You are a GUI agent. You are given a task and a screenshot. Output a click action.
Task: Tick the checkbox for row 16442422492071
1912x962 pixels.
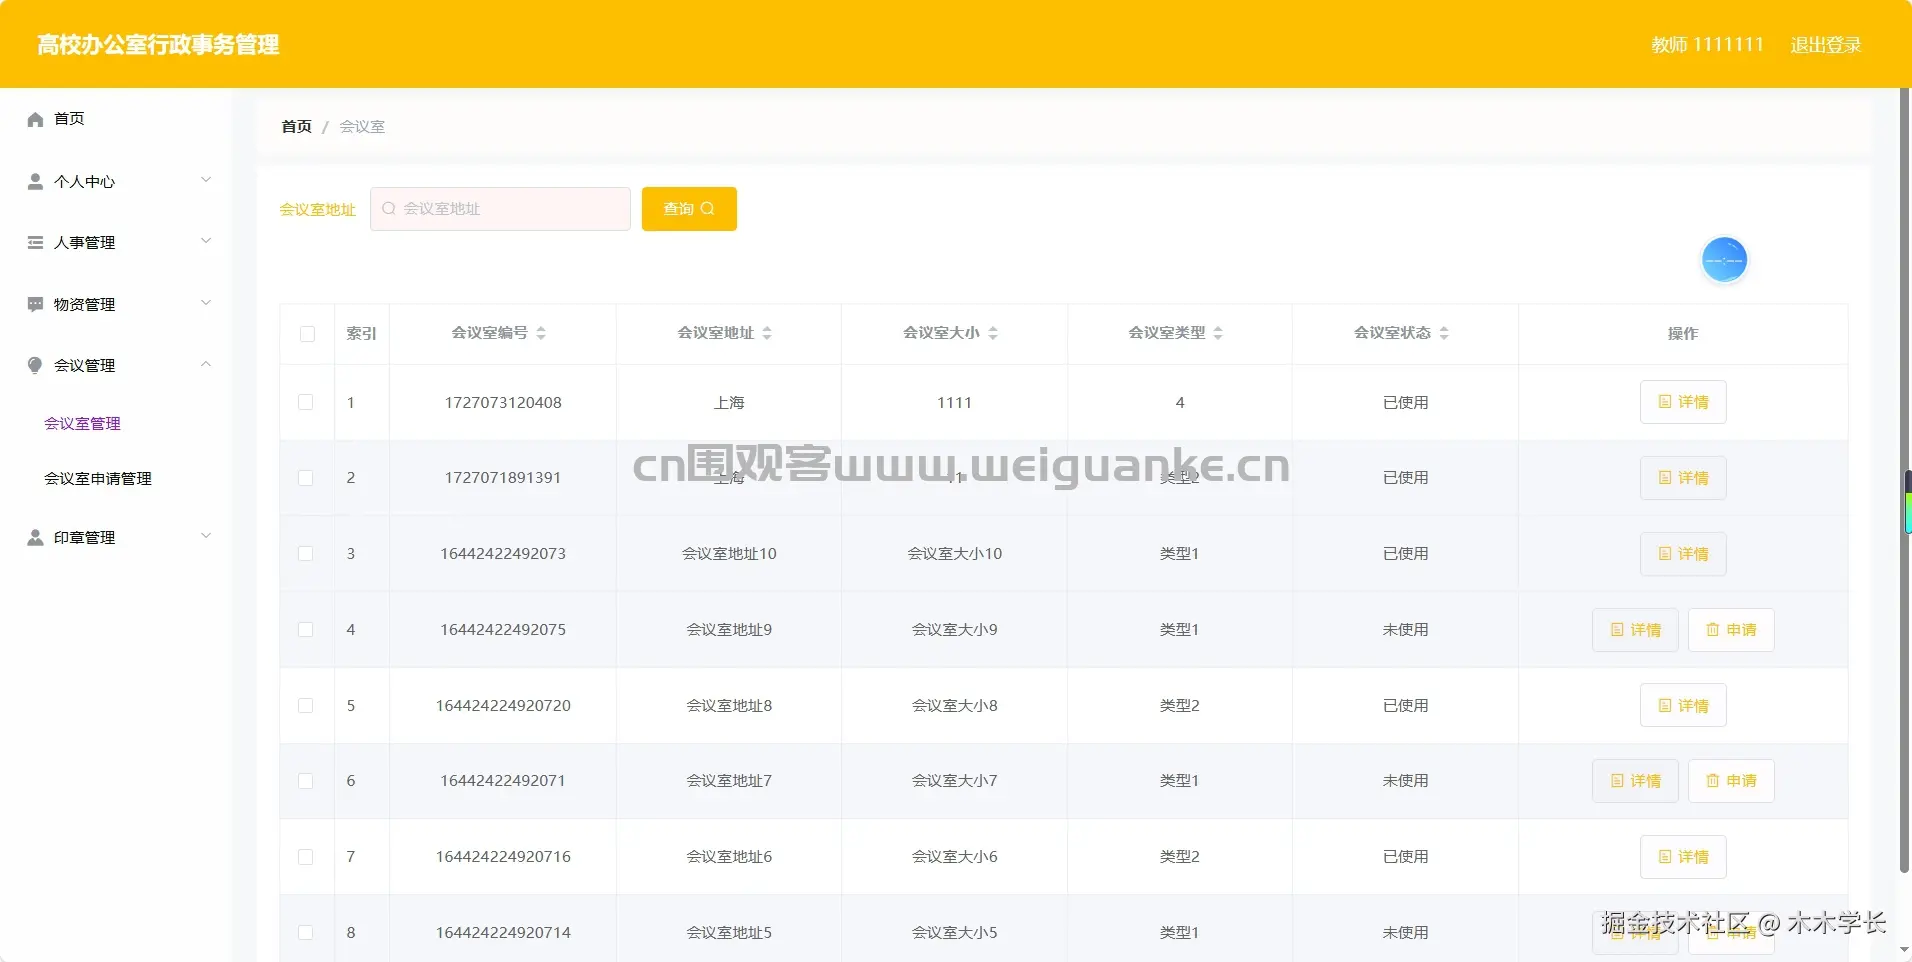click(306, 781)
